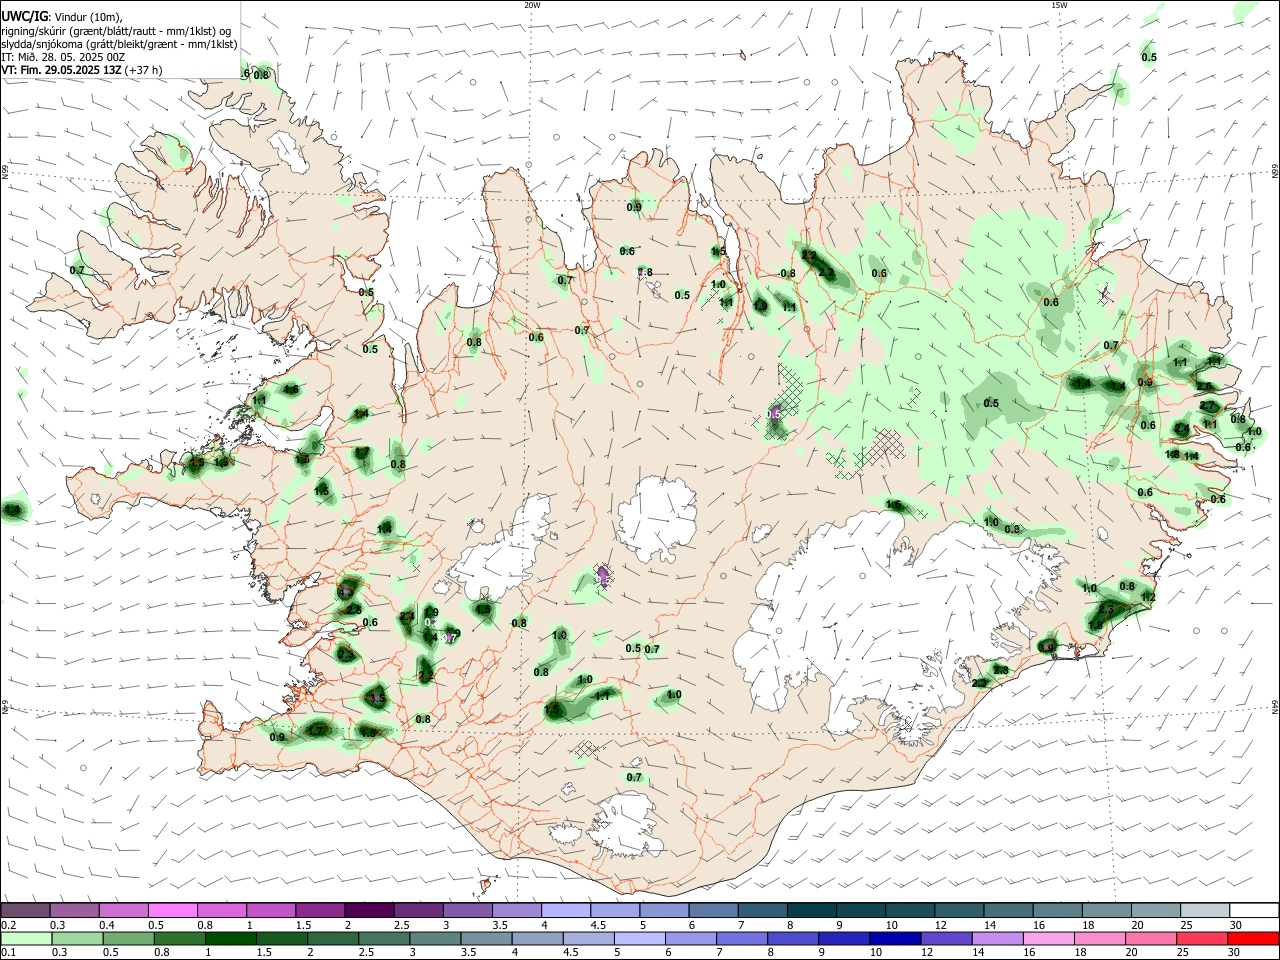This screenshot has width=1280, height=960.
Task: Pick the rain legend swatch for 7–8 mm
Action: click(742, 938)
